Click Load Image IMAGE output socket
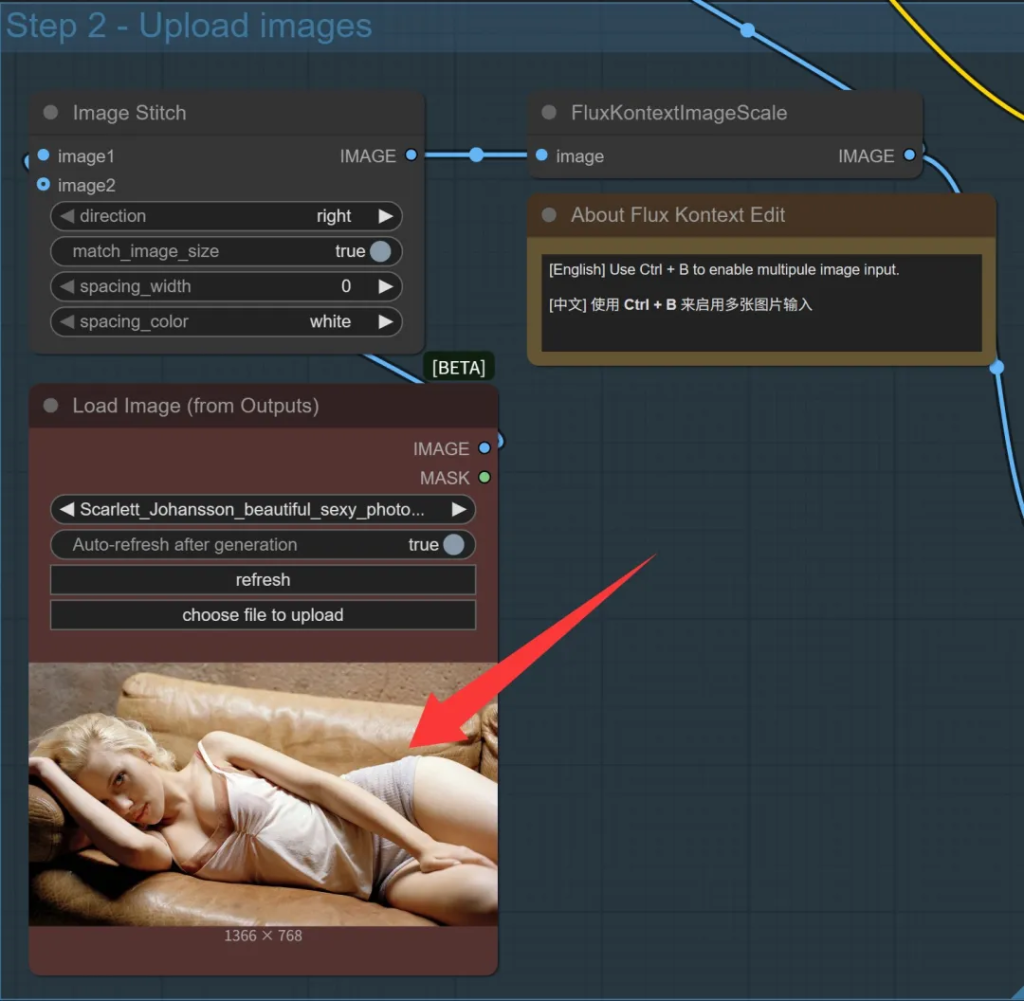 (x=484, y=449)
